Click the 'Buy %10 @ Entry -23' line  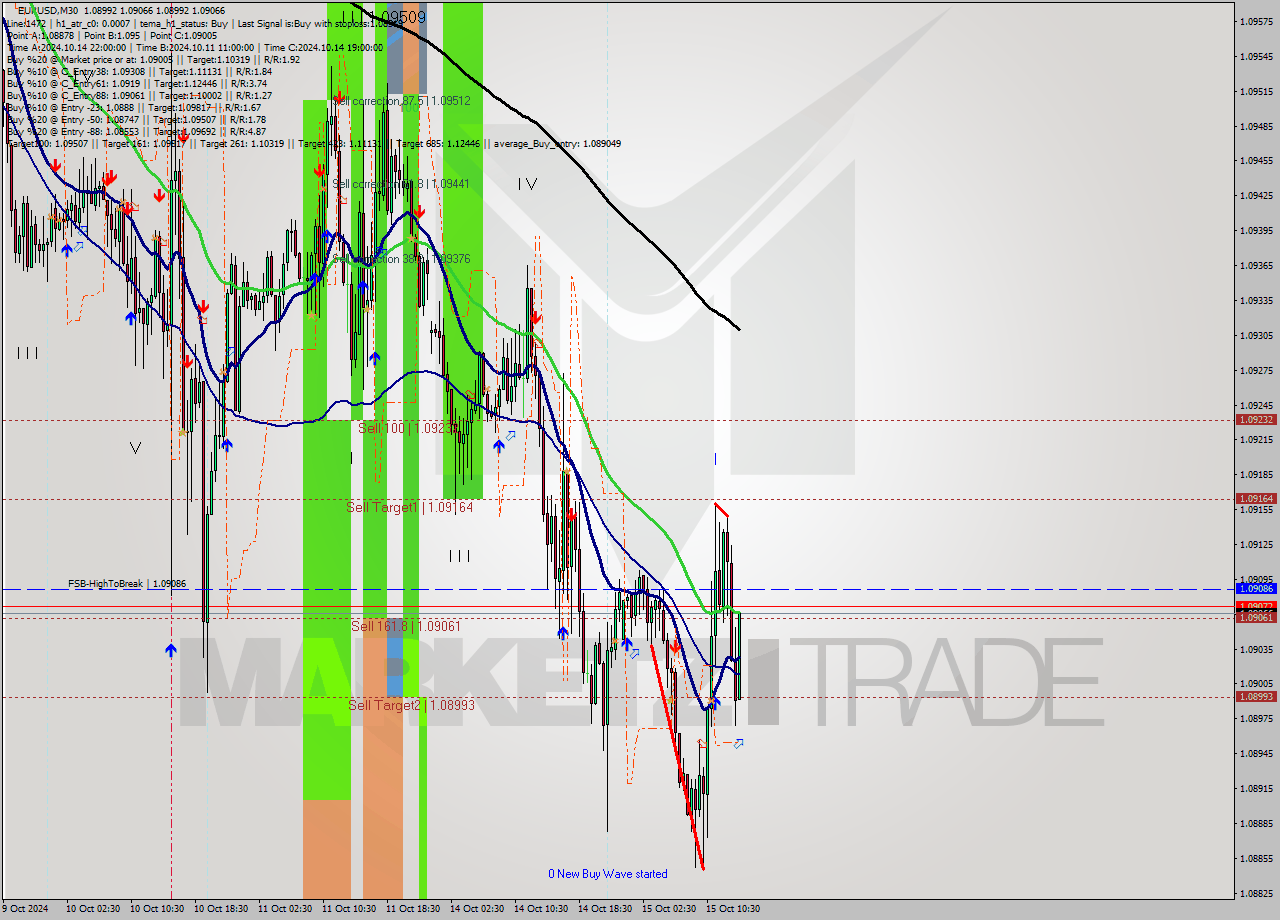[x=134, y=107]
